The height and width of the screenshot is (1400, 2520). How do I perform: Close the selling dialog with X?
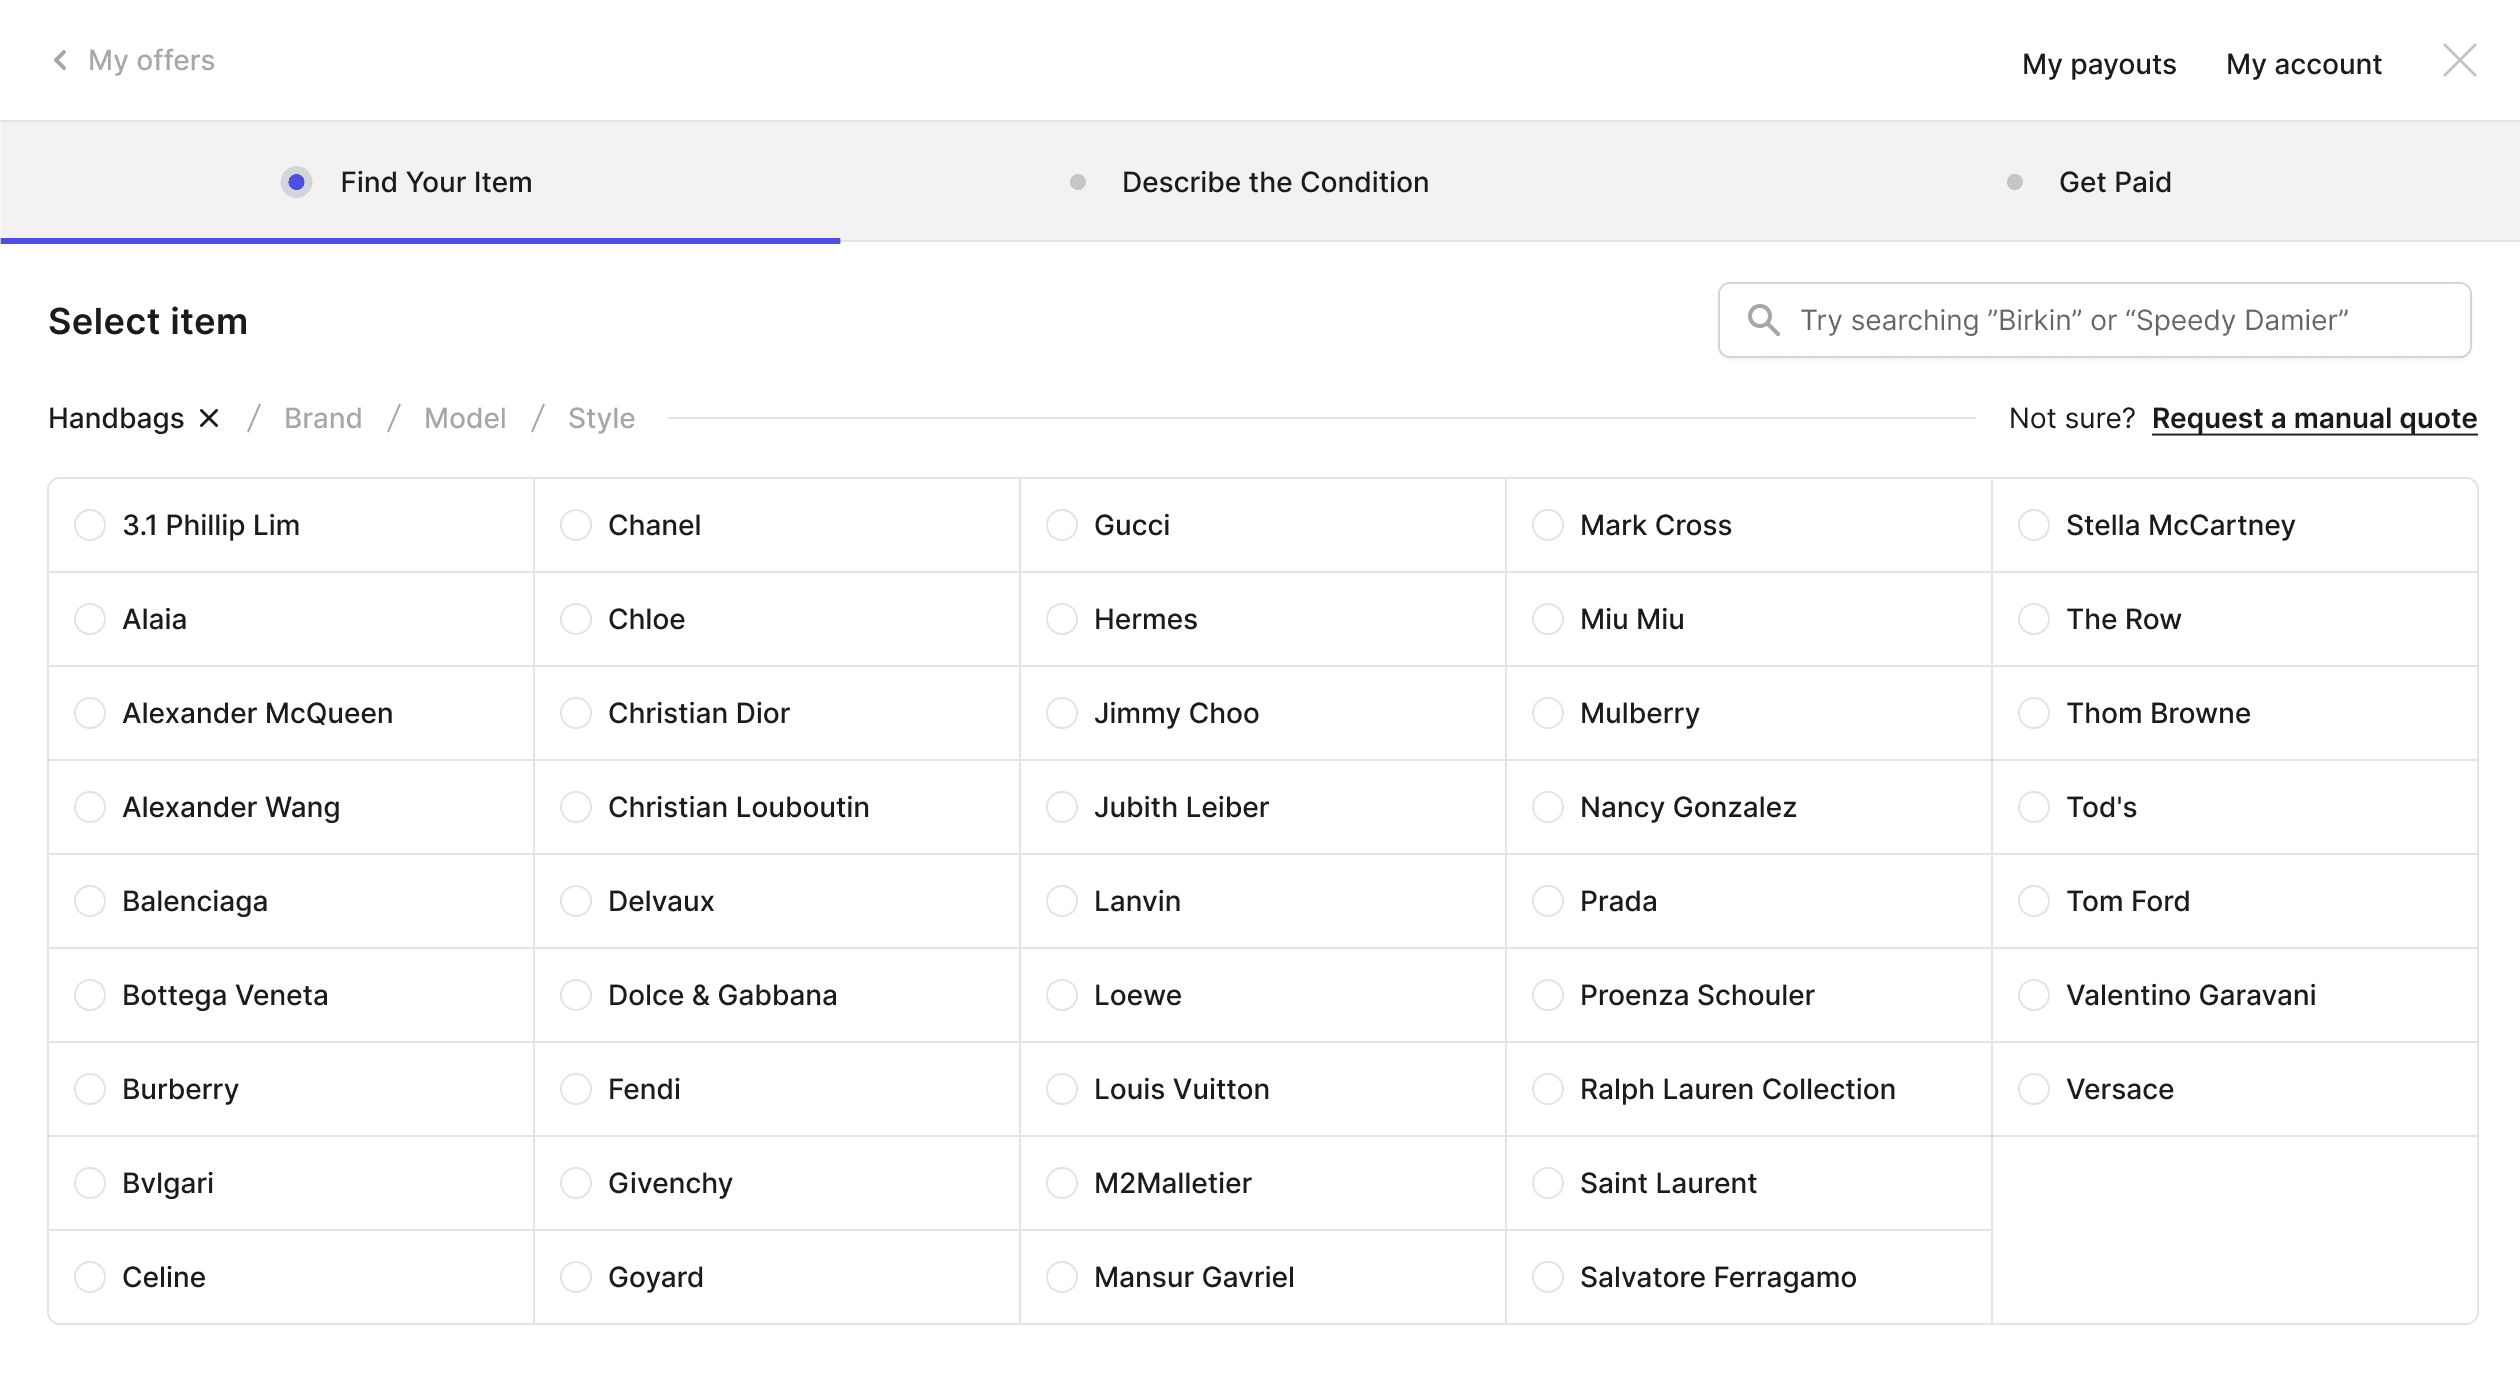[x=2459, y=61]
